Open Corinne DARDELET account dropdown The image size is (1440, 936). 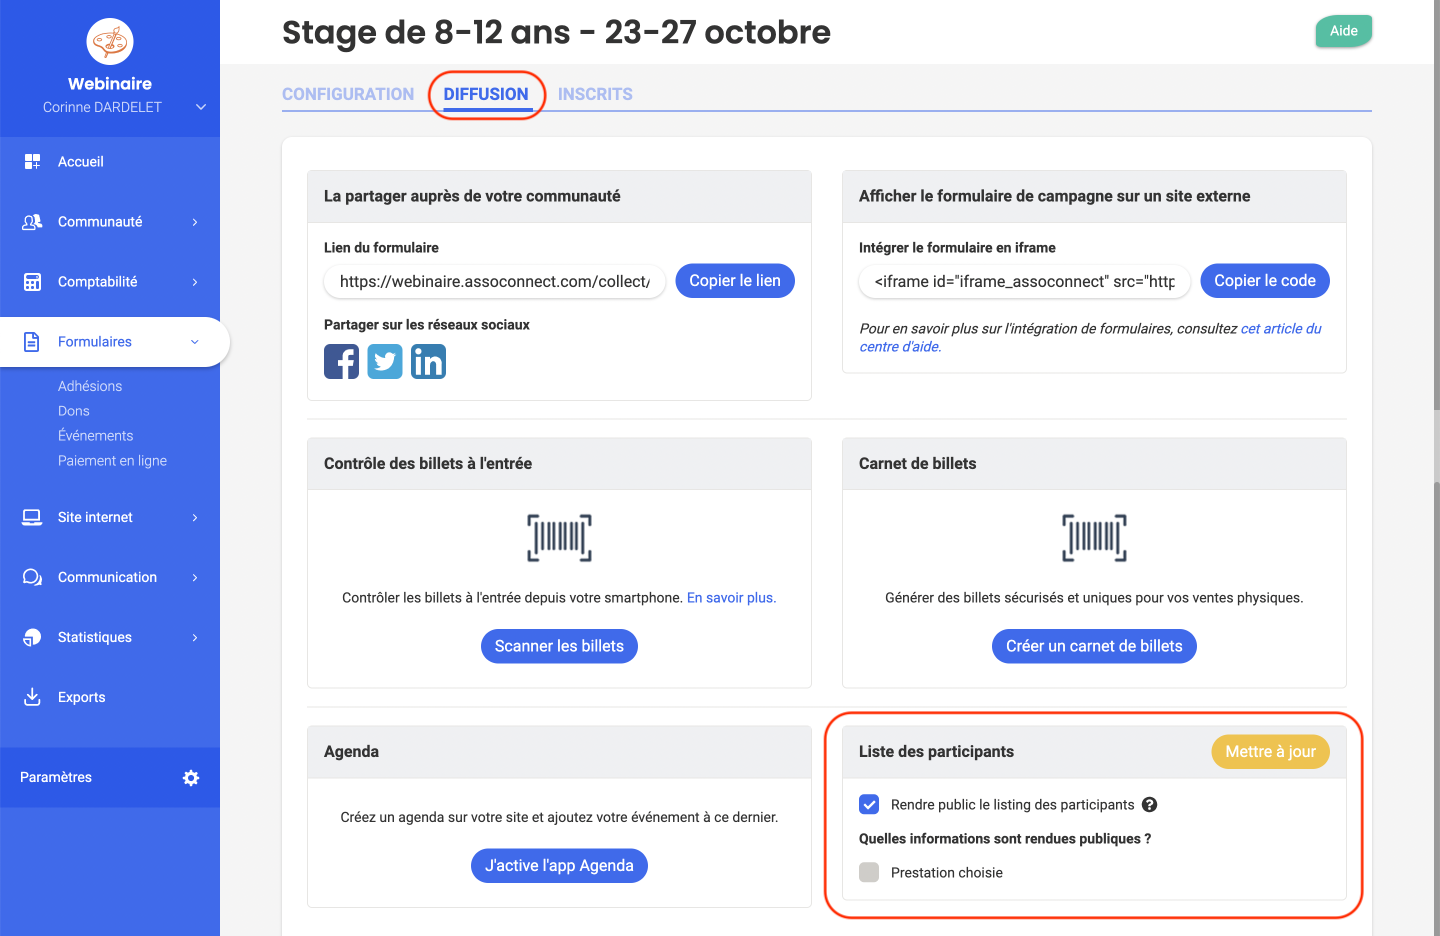pyautogui.click(x=201, y=107)
